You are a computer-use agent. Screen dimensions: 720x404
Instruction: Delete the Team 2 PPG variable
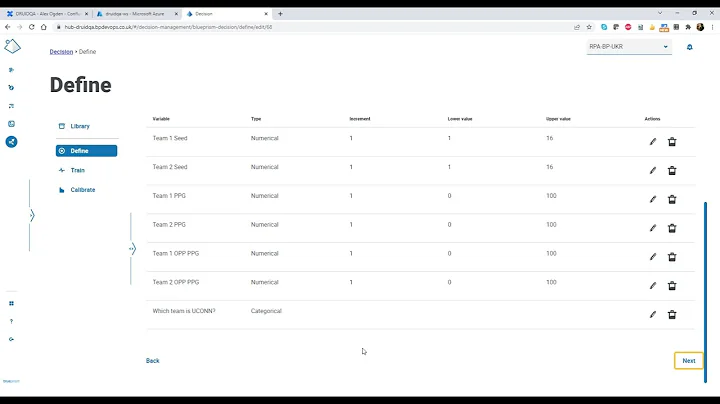(x=672, y=228)
